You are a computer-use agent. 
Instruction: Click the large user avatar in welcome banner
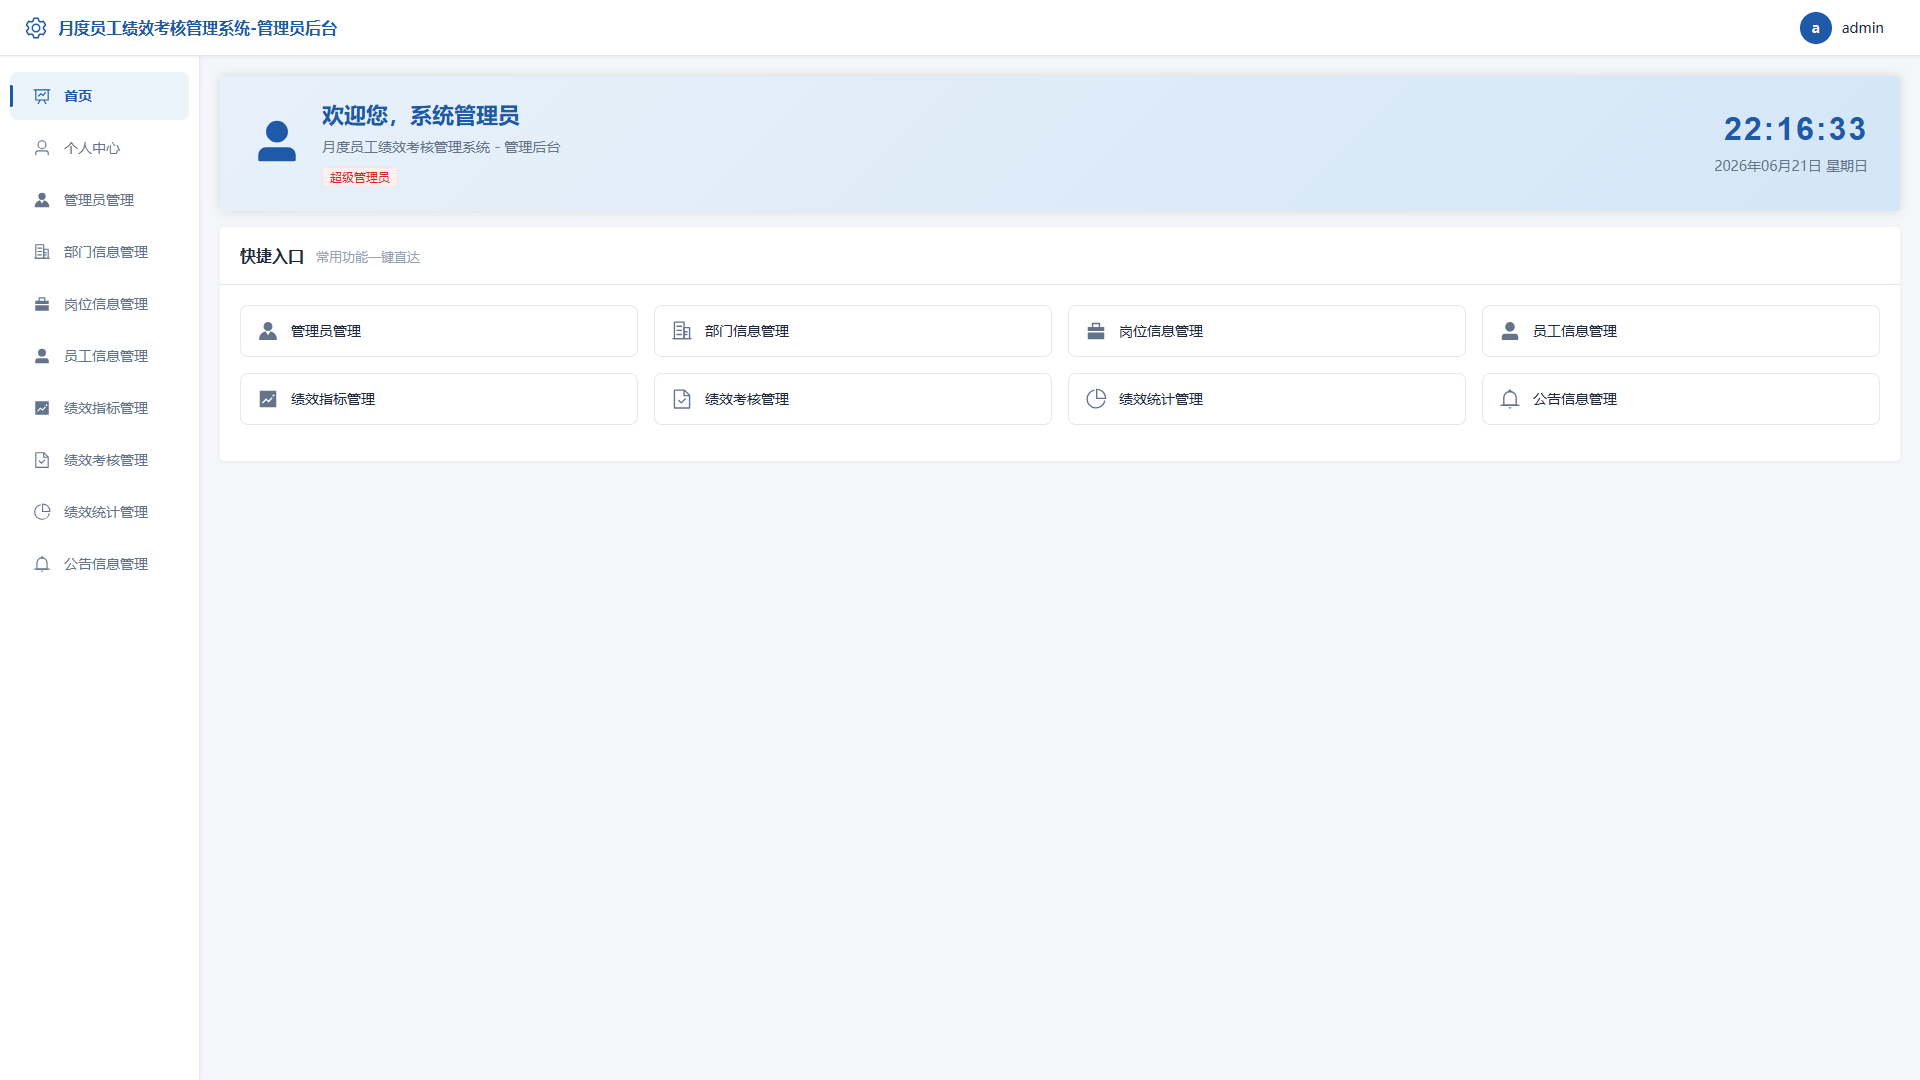tap(277, 141)
